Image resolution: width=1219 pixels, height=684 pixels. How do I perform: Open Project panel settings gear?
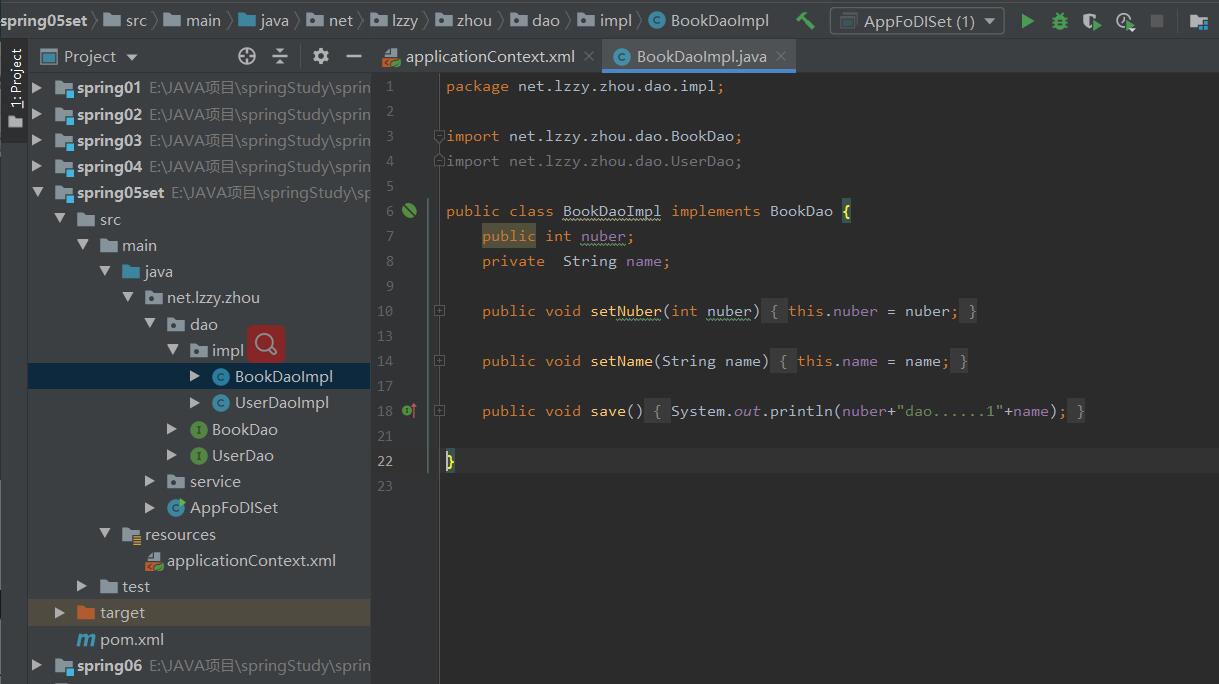coord(320,56)
